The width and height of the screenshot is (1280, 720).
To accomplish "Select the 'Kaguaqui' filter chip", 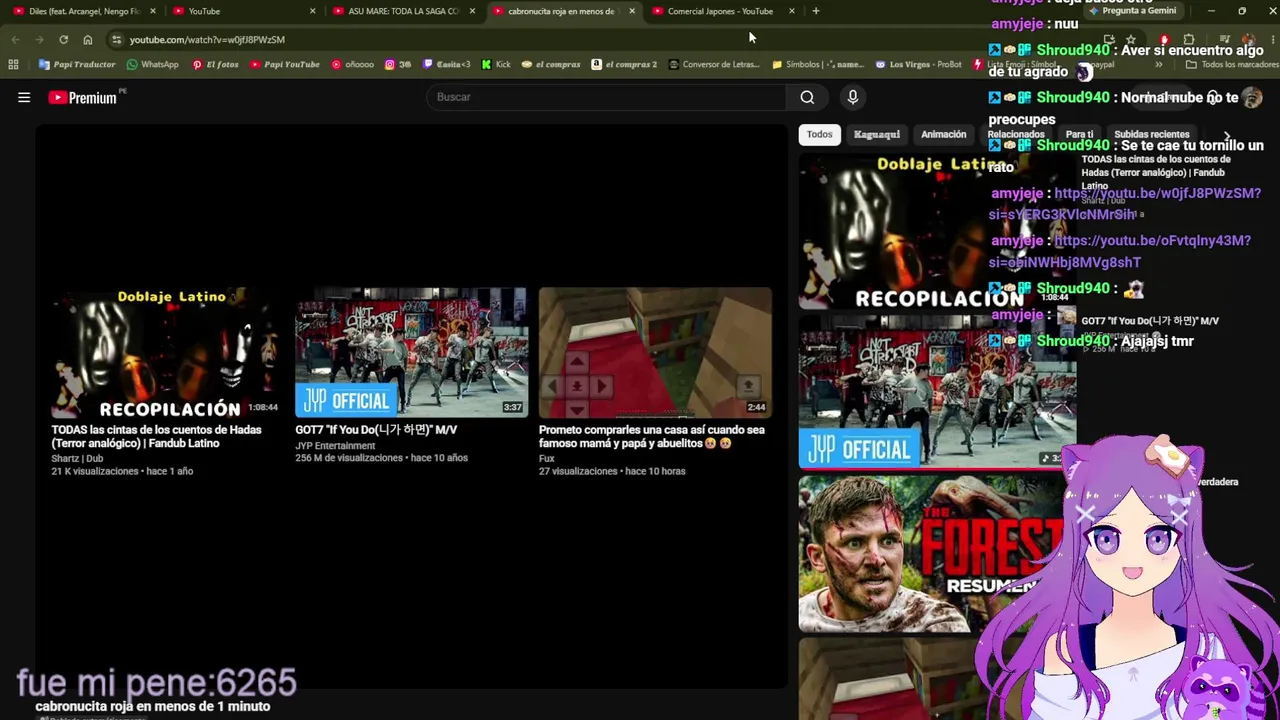I will point(877,134).
